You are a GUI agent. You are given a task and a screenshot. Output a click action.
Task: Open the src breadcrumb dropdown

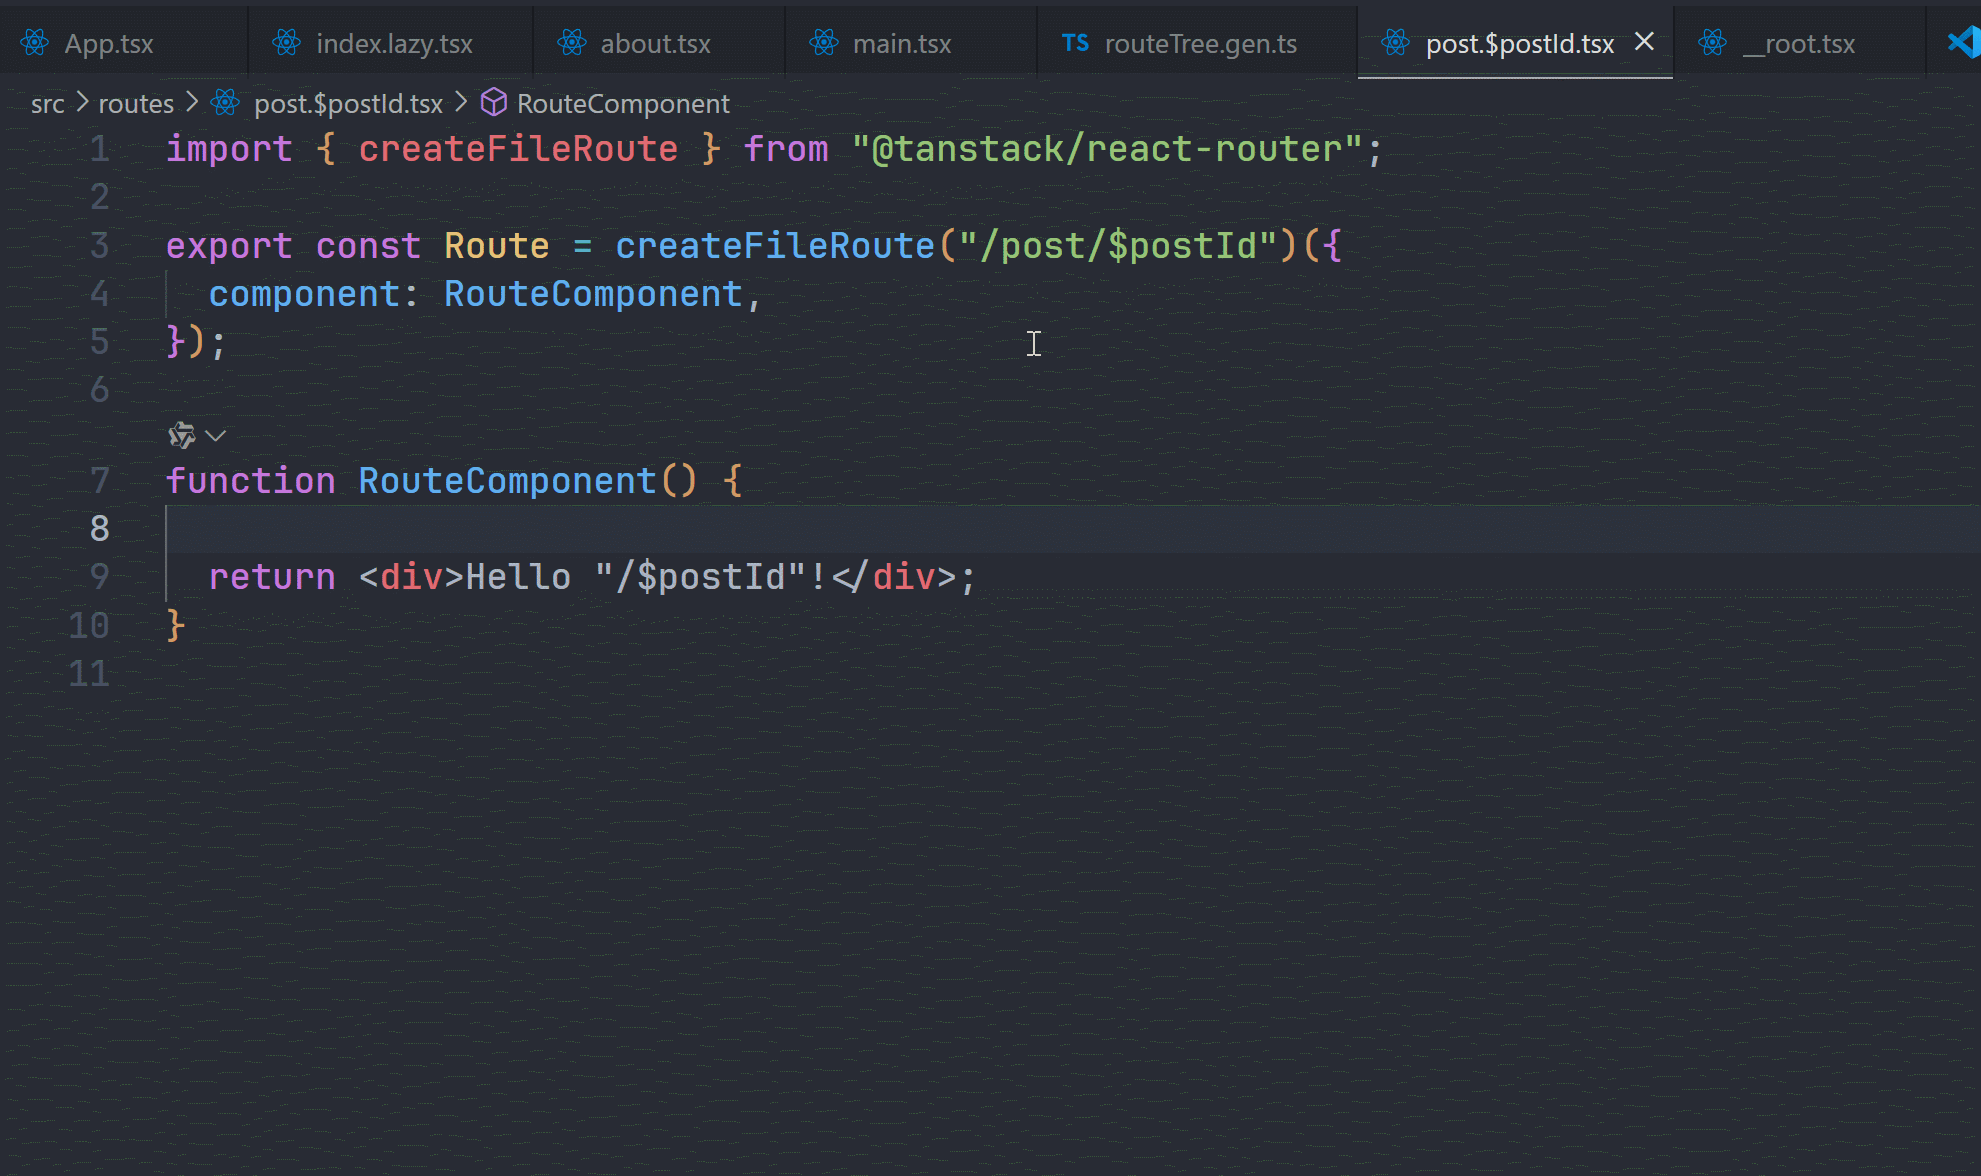click(x=47, y=103)
